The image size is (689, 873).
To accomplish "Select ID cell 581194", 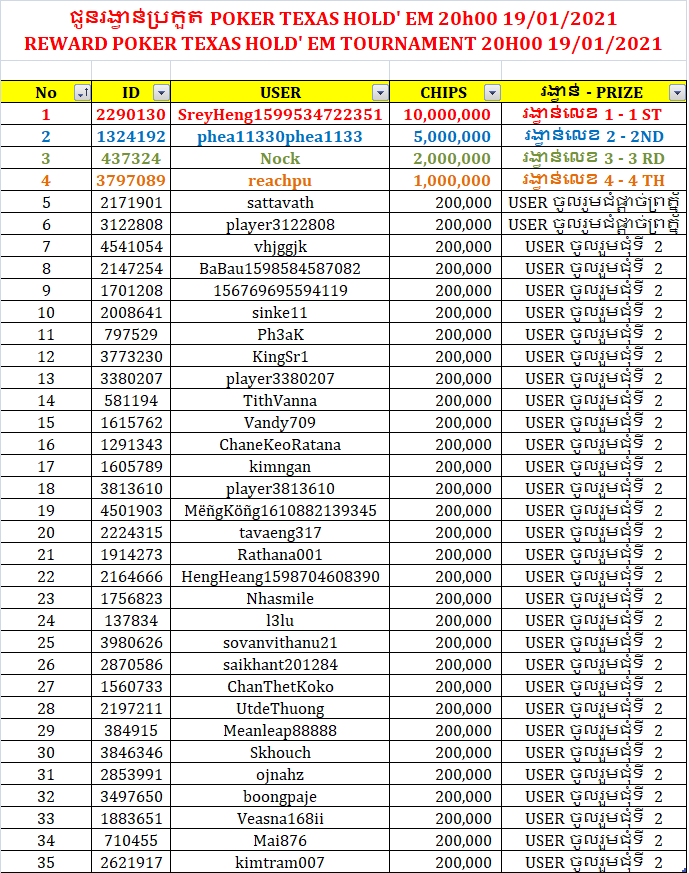I will [x=131, y=400].
